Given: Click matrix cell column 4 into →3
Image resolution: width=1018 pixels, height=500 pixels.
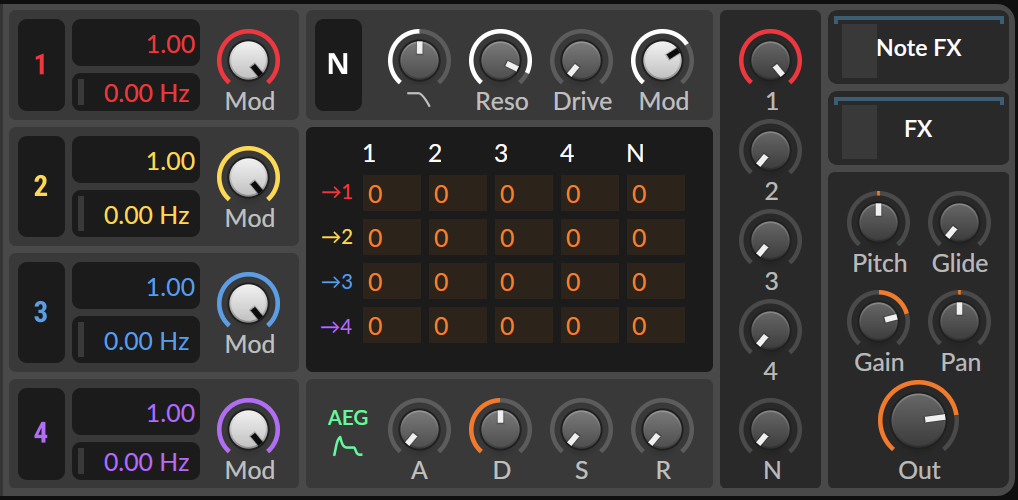Looking at the screenshot, I should click(590, 281).
